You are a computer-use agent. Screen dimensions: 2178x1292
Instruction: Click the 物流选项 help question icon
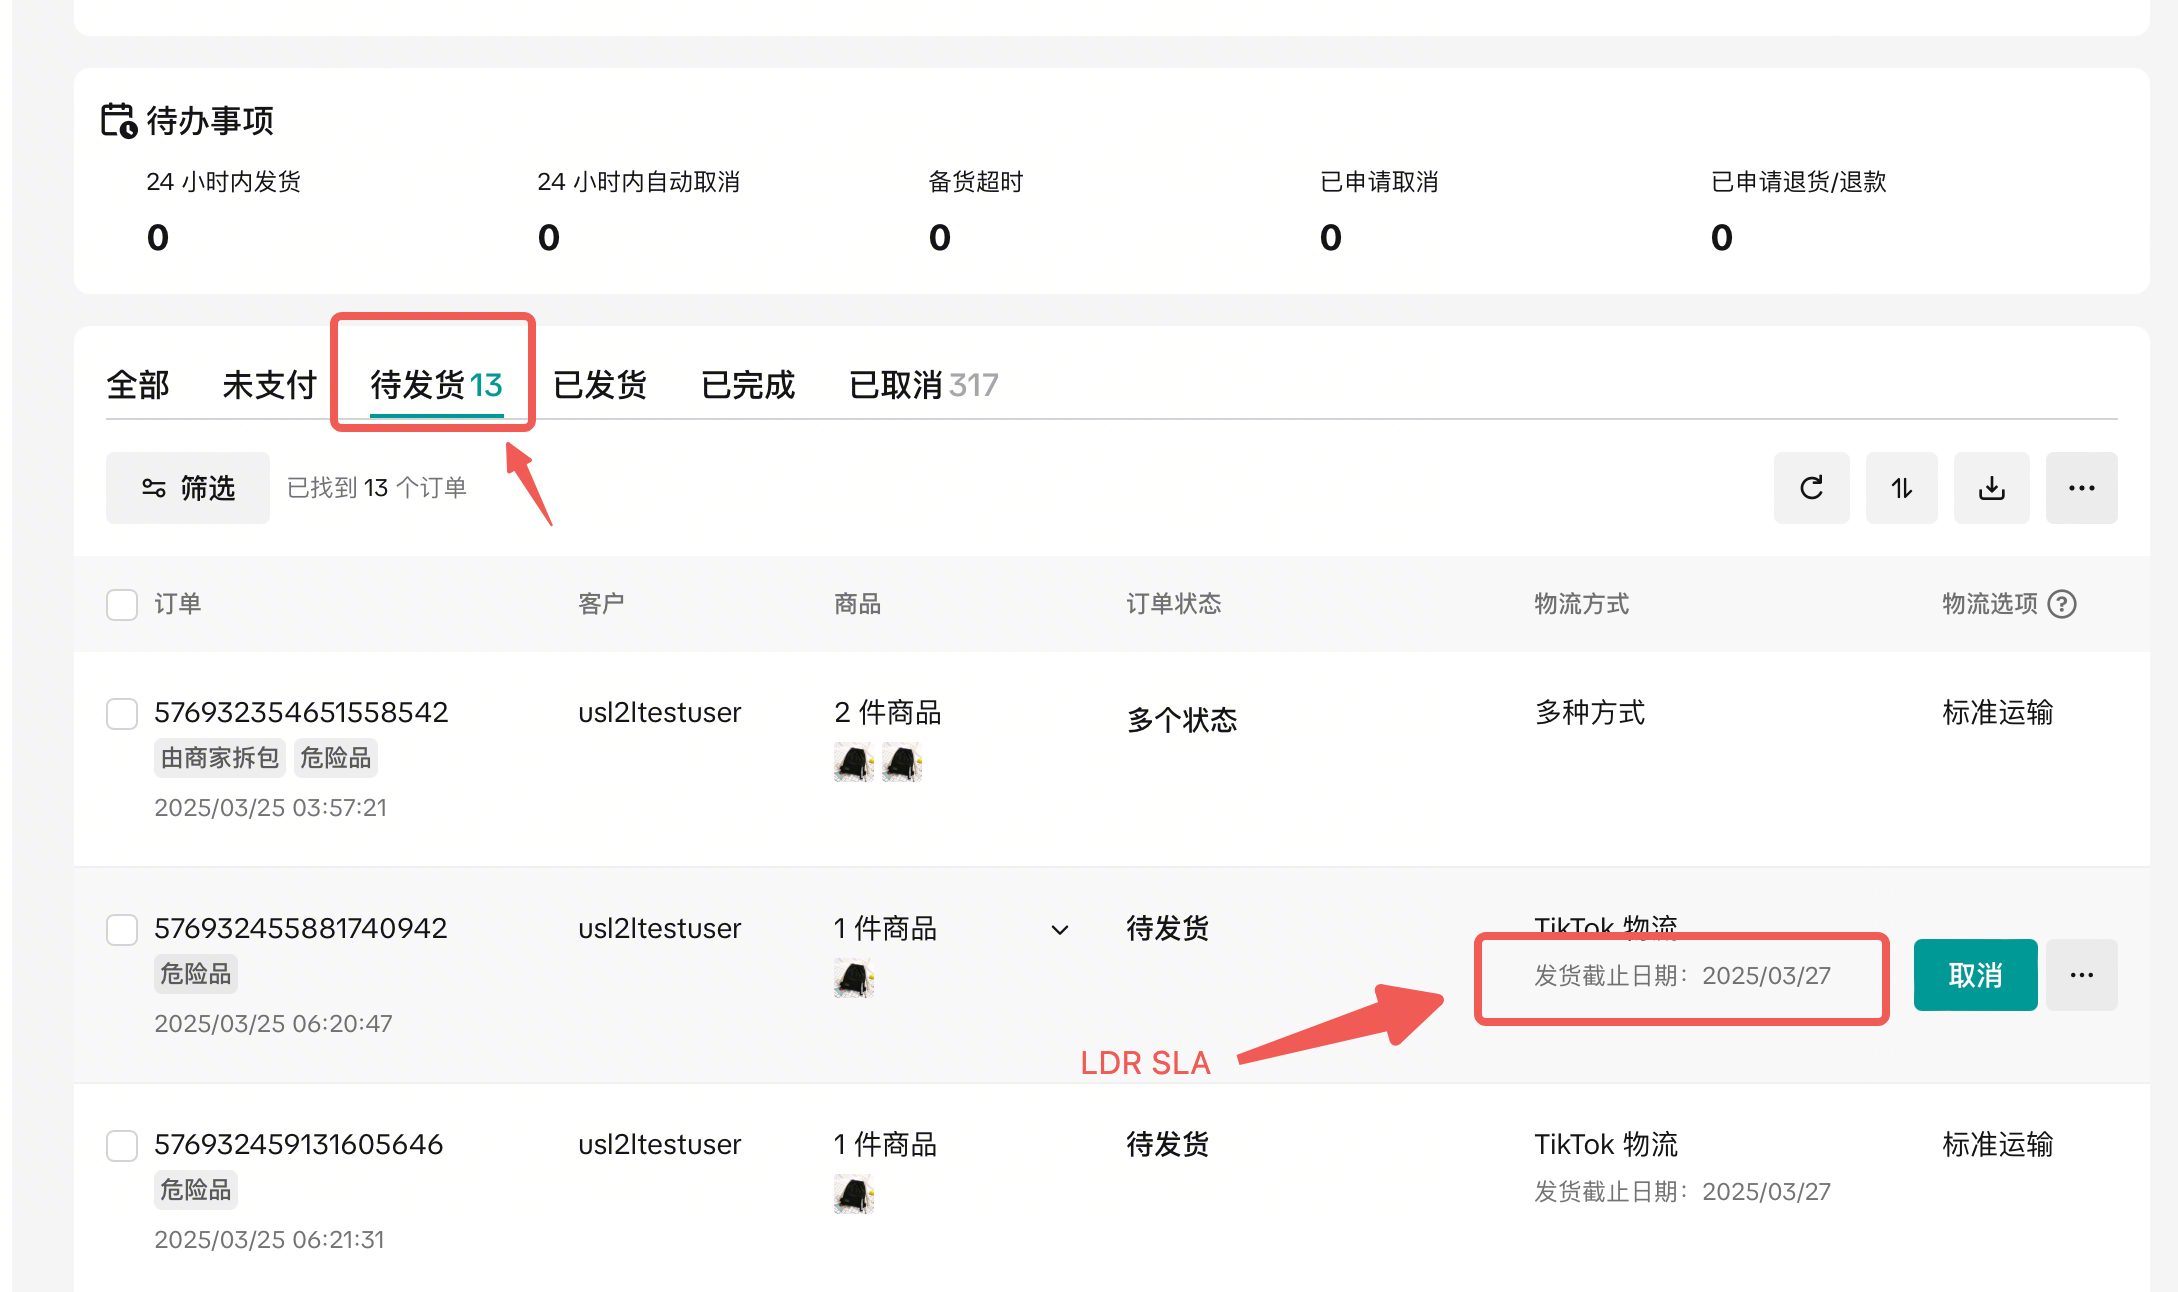tap(2062, 604)
